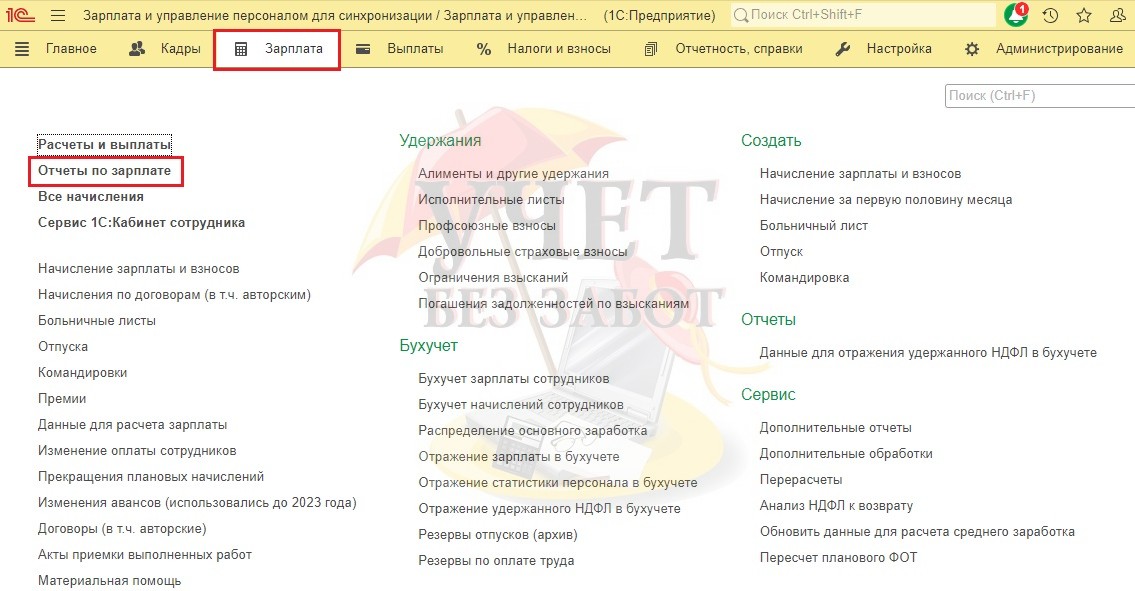Open Данные для отражения удержанного НДФЛ в бухучете

[928, 353]
